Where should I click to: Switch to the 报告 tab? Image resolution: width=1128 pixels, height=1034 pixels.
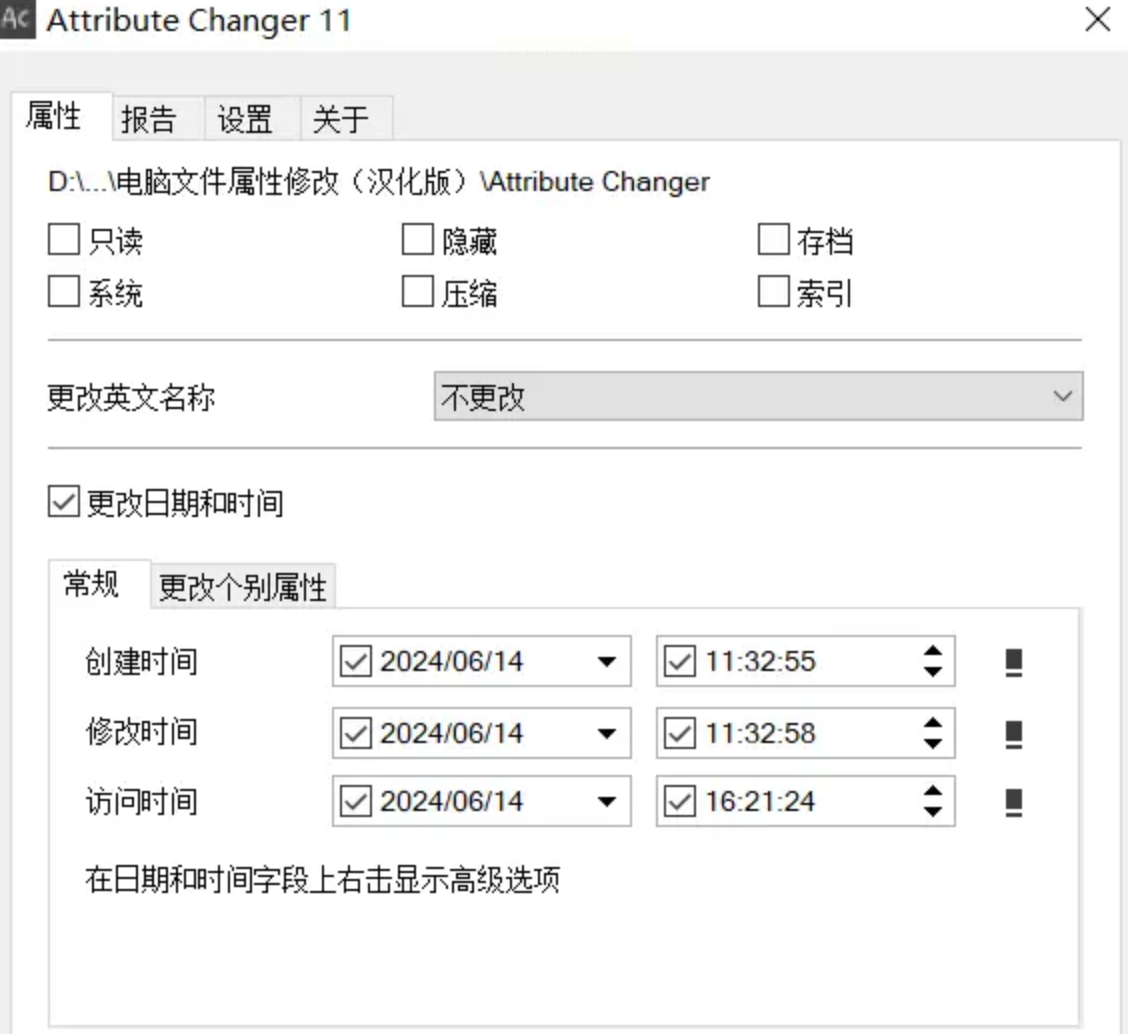coord(149,120)
